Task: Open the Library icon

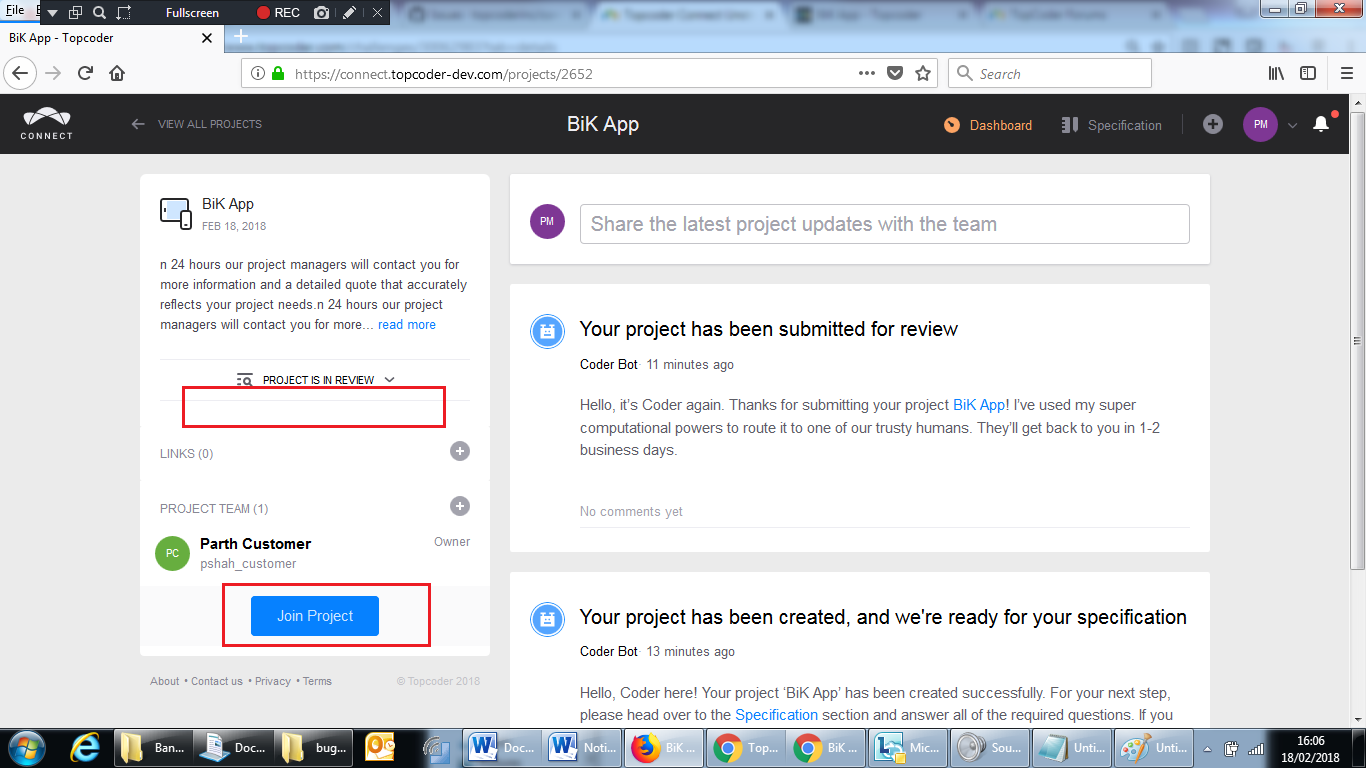Action: 1277,73
